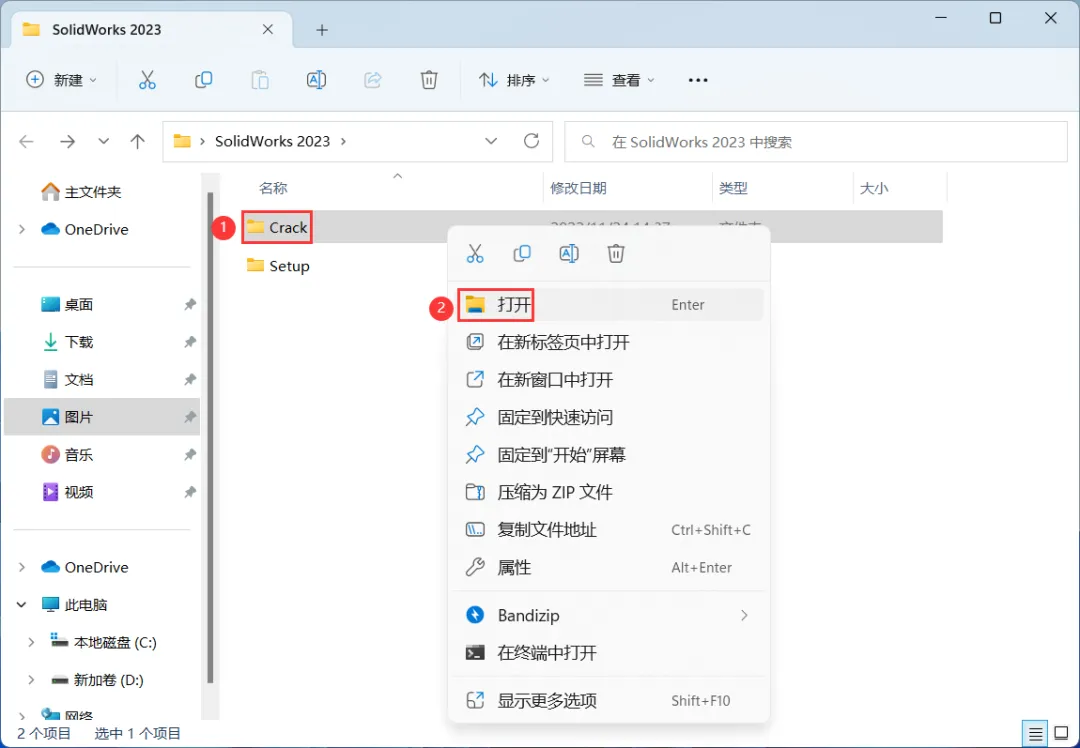1080x748 pixels.
Task: Choose 复制文件地址
Action: click(609, 530)
